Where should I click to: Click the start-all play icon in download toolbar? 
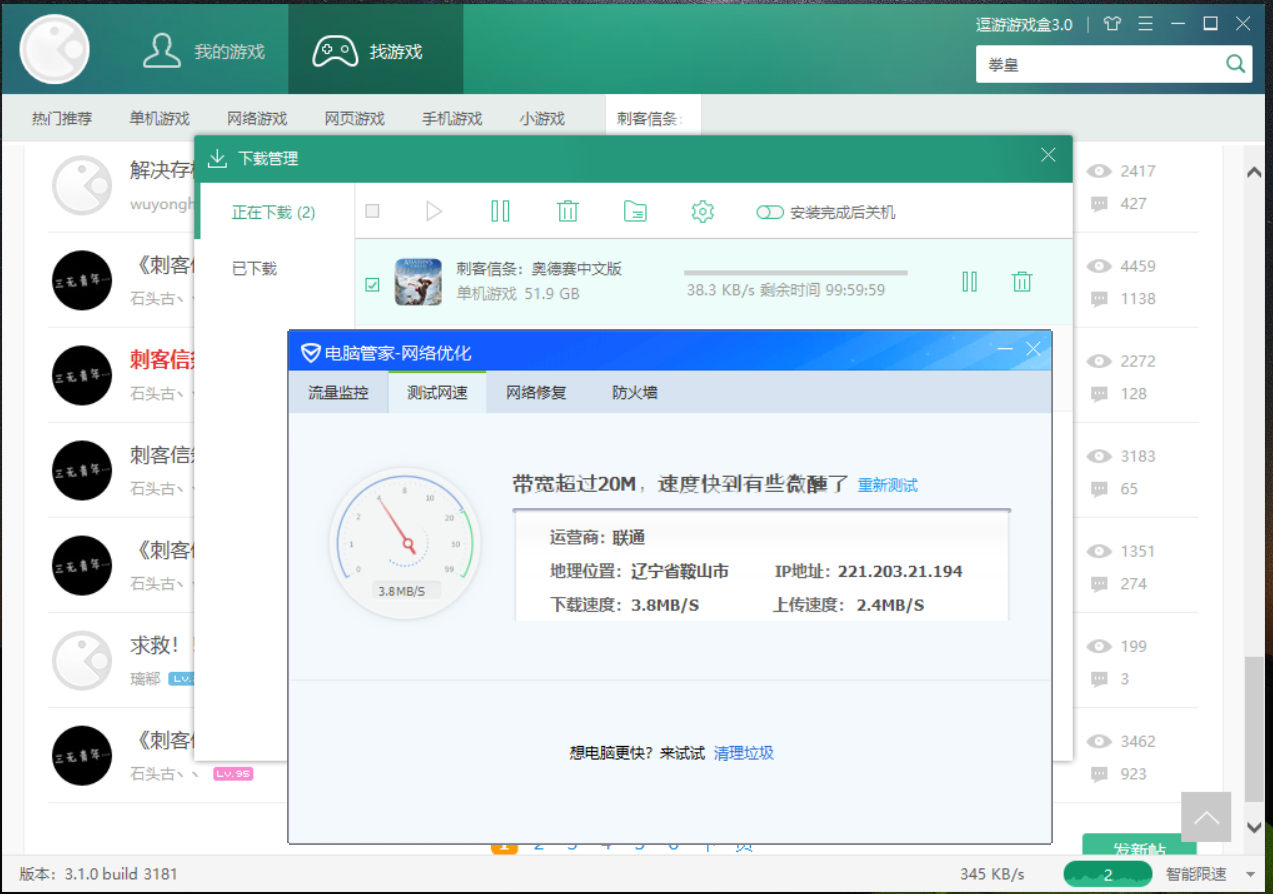tap(433, 211)
